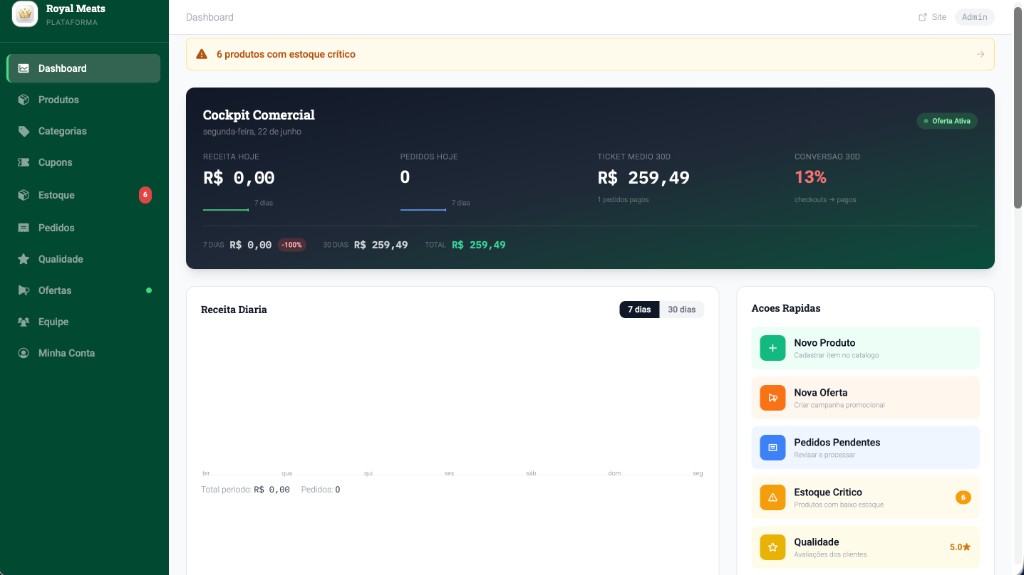The height and width of the screenshot is (575, 1024).
Task: Click the page vertical scrollbar
Action: 1017,108
